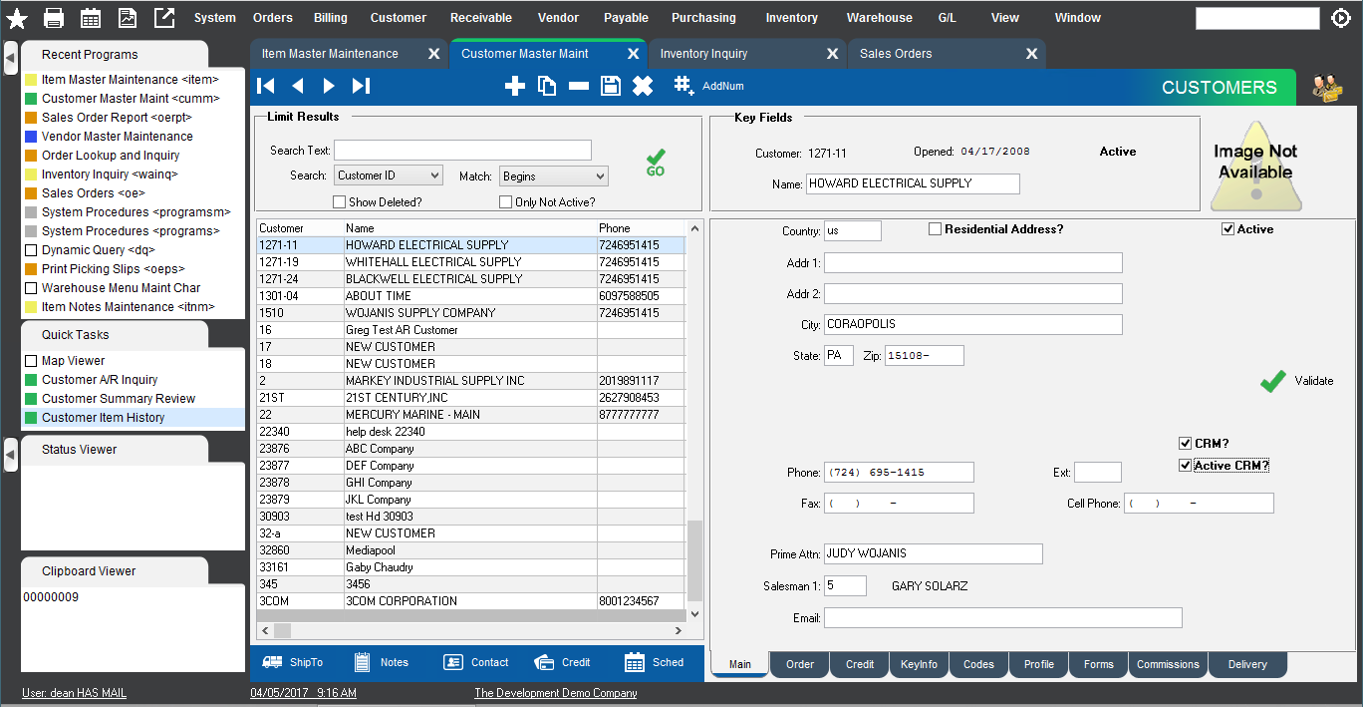Collapse the Status Viewer panel arrow
This screenshot has width=1363, height=707.
(10, 456)
